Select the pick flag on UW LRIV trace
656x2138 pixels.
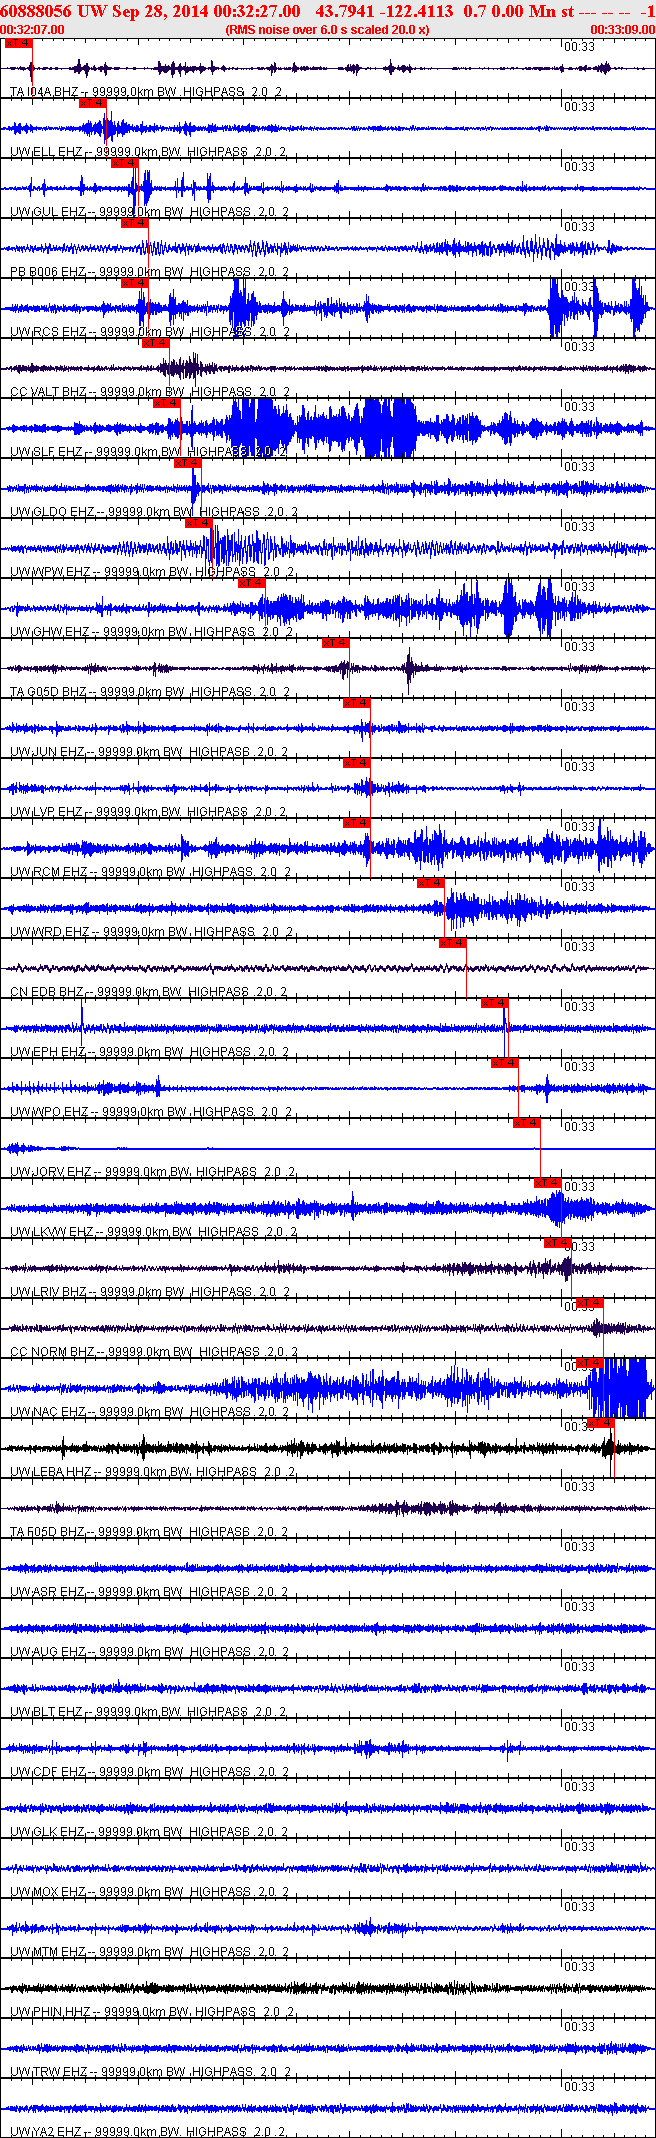[557, 1243]
